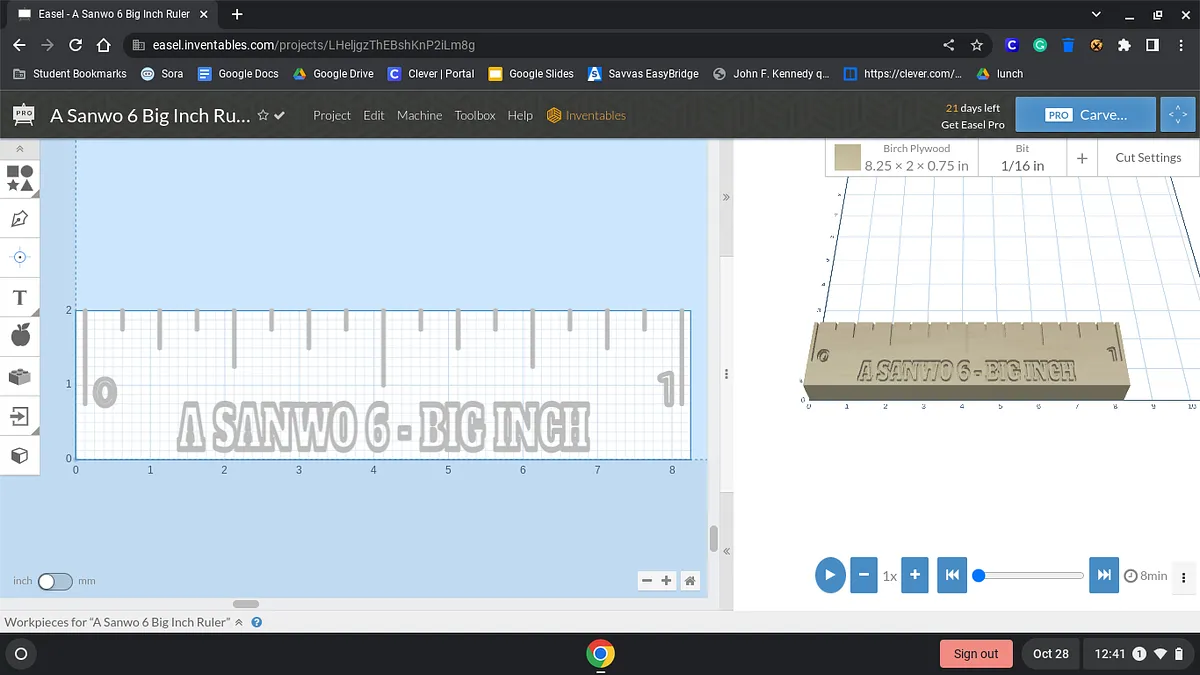Open the apple Icons library
This screenshot has width=1200, height=675.
(x=20, y=336)
